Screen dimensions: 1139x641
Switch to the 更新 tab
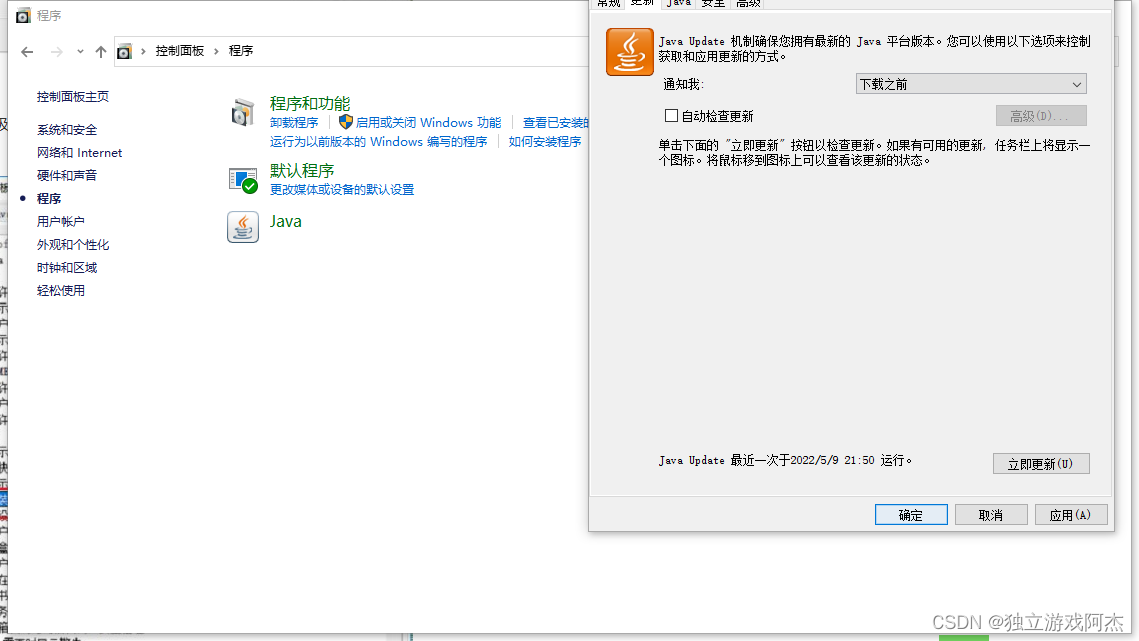(642, 3)
